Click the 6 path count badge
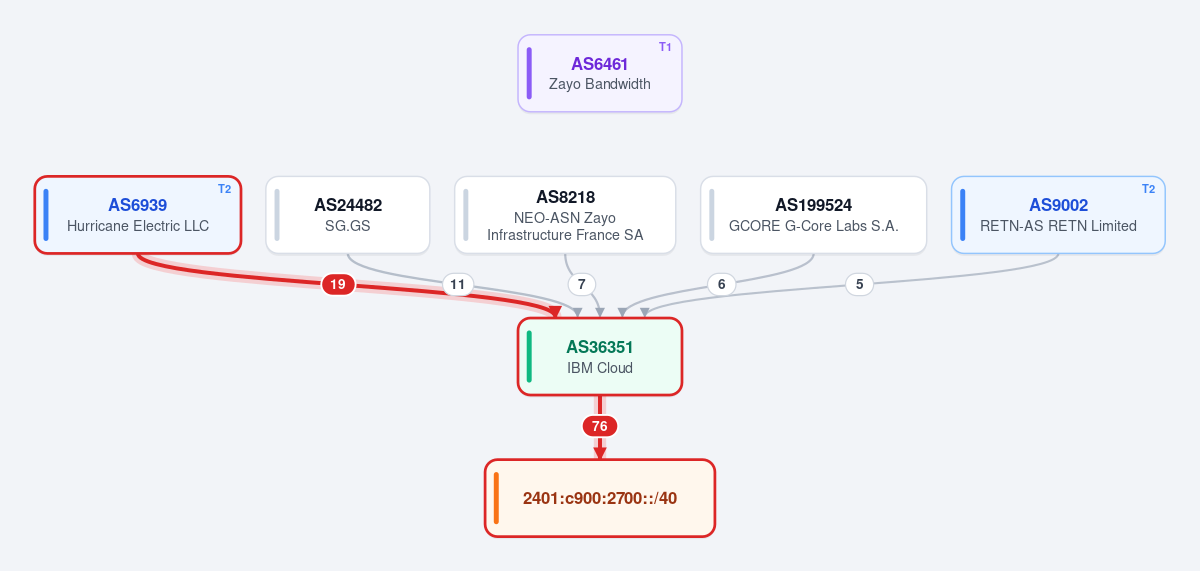The height and width of the screenshot is (571, 1200). point(721,285)
